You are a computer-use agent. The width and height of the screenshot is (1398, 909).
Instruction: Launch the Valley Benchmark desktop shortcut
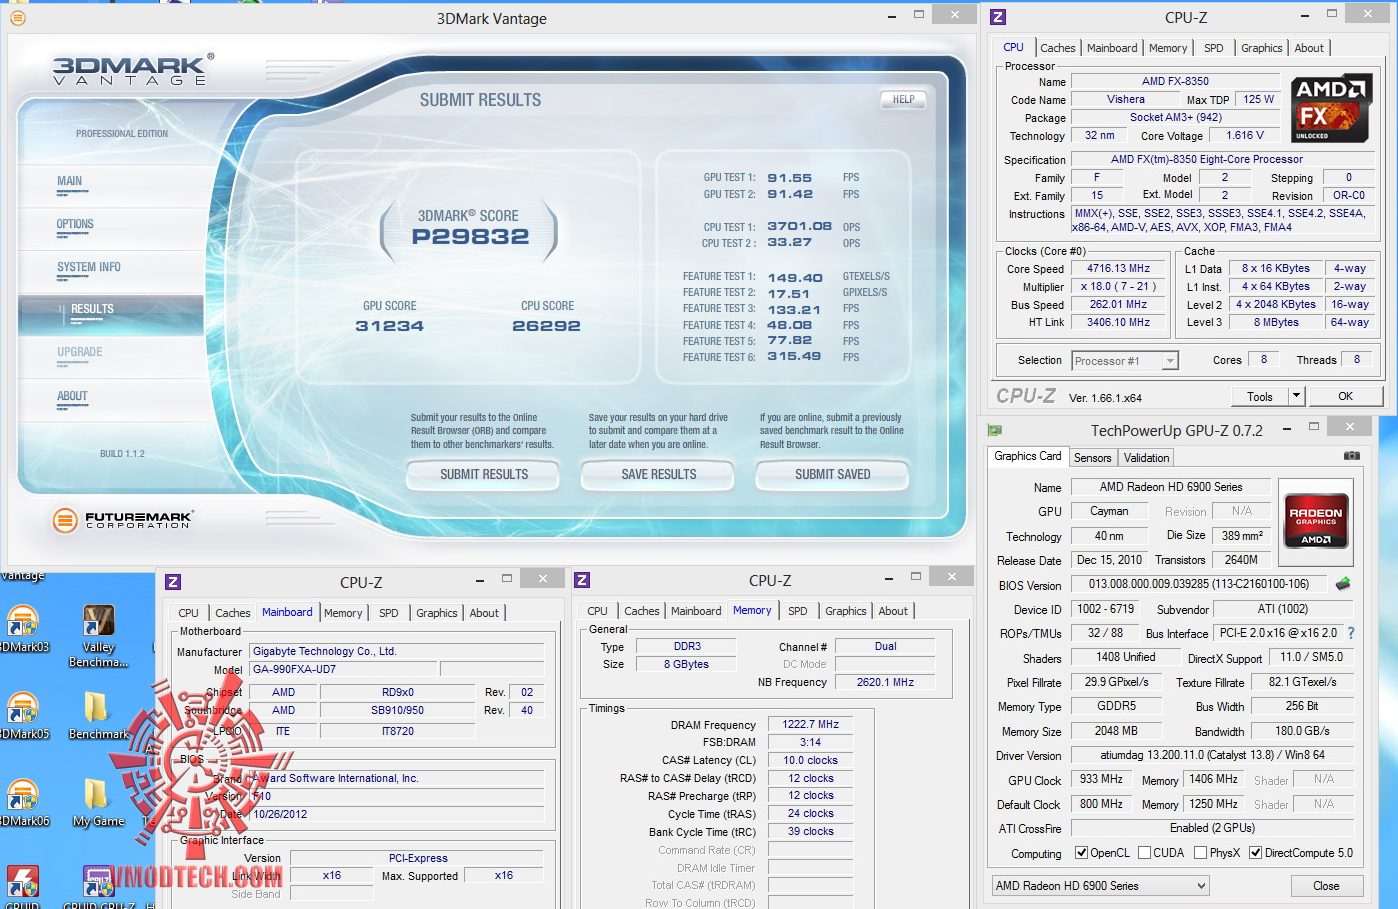pyautogui.click(x=99, y=636)
